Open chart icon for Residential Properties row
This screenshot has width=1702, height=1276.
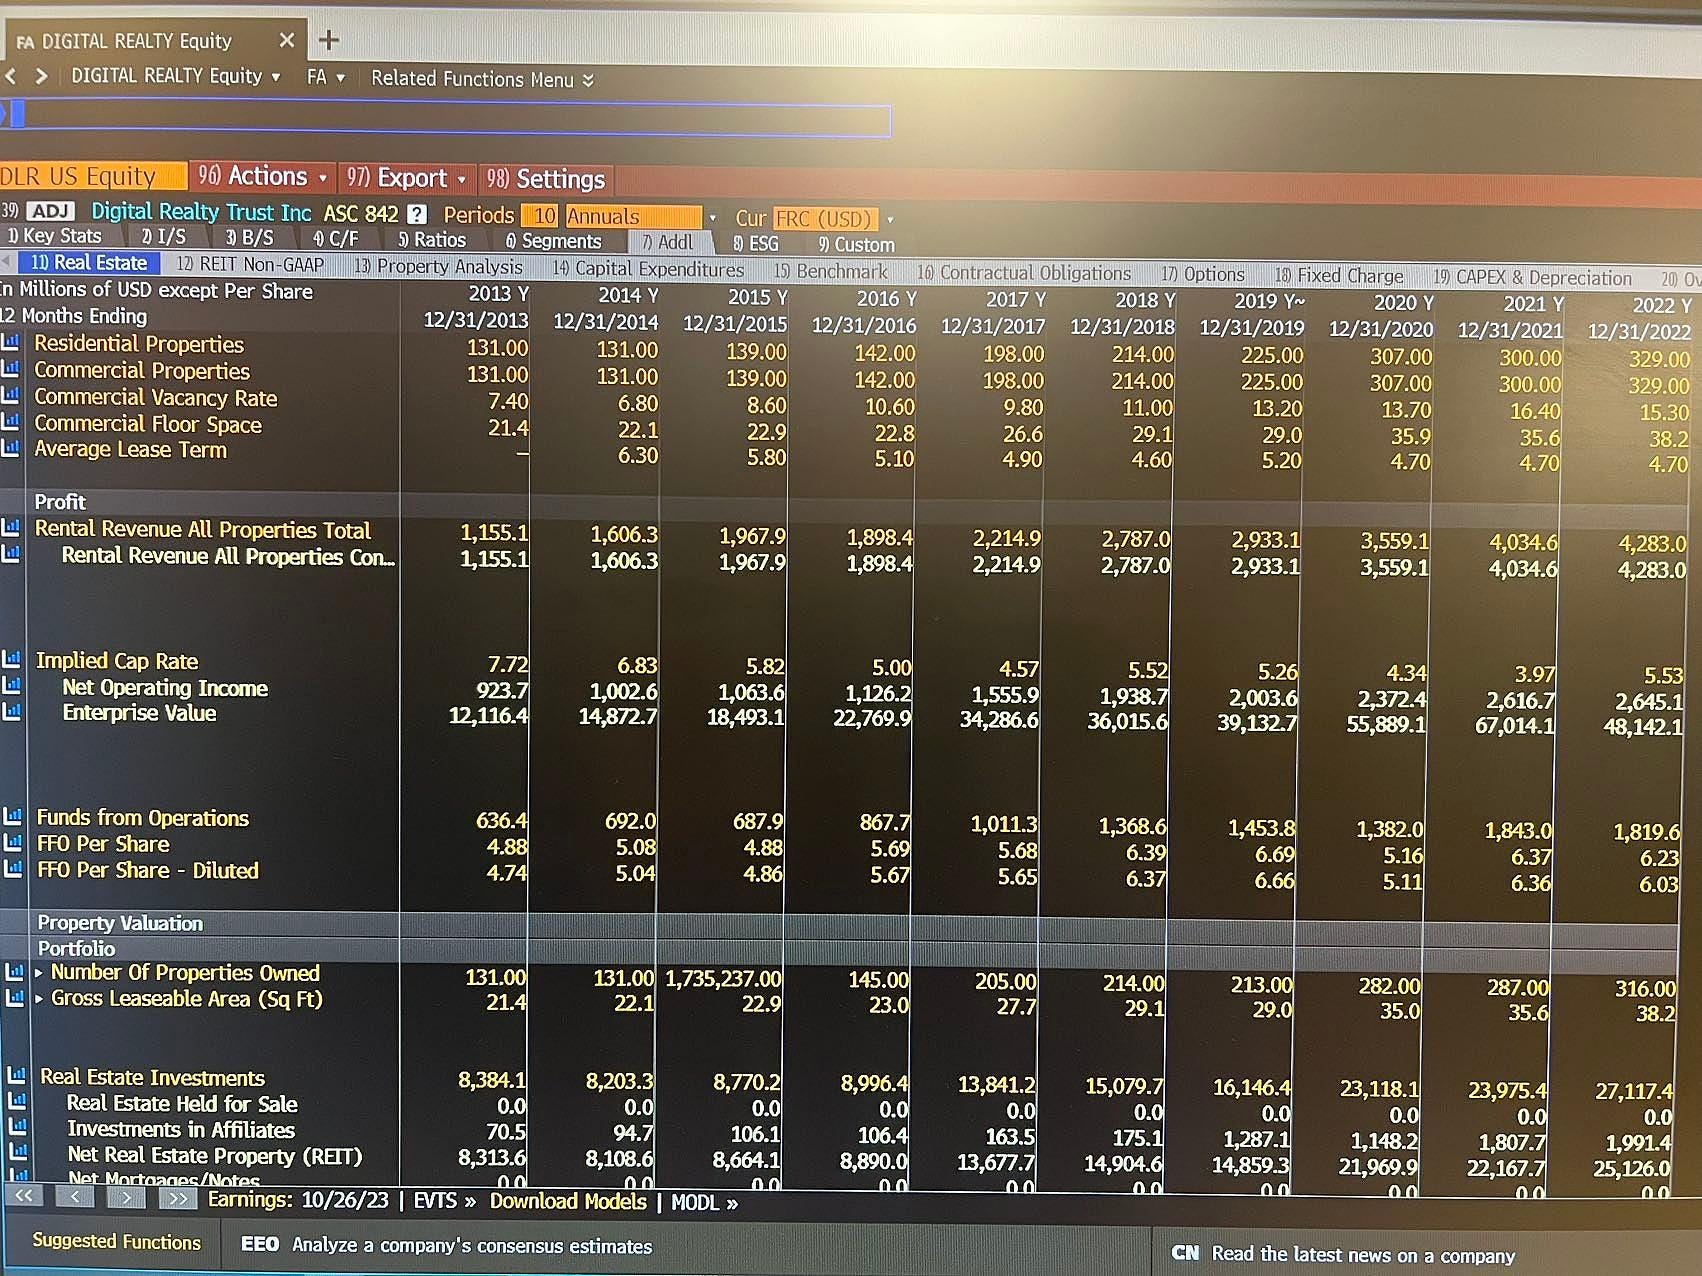click(x=11, y=342)
